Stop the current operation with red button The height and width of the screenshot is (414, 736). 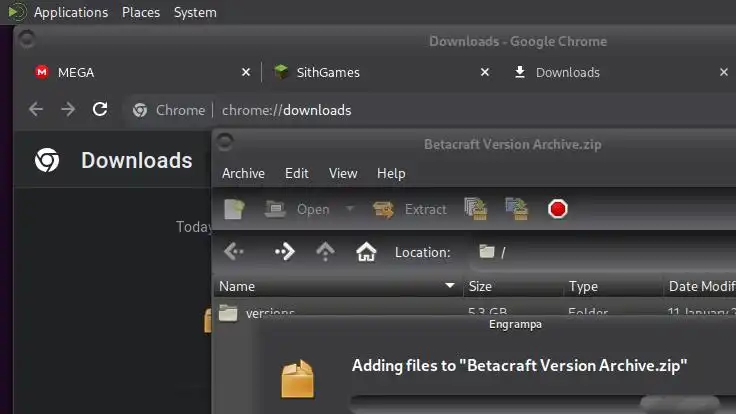click(x=558, y=209)
